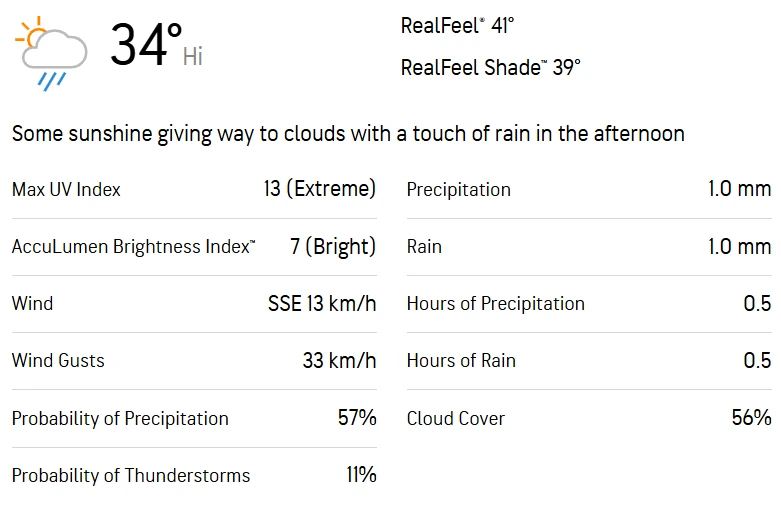Select the forecast summary sentence about sunshine
Image resolution: width=781 pixels, height=521 pixels.
click(x=348, y=134)
